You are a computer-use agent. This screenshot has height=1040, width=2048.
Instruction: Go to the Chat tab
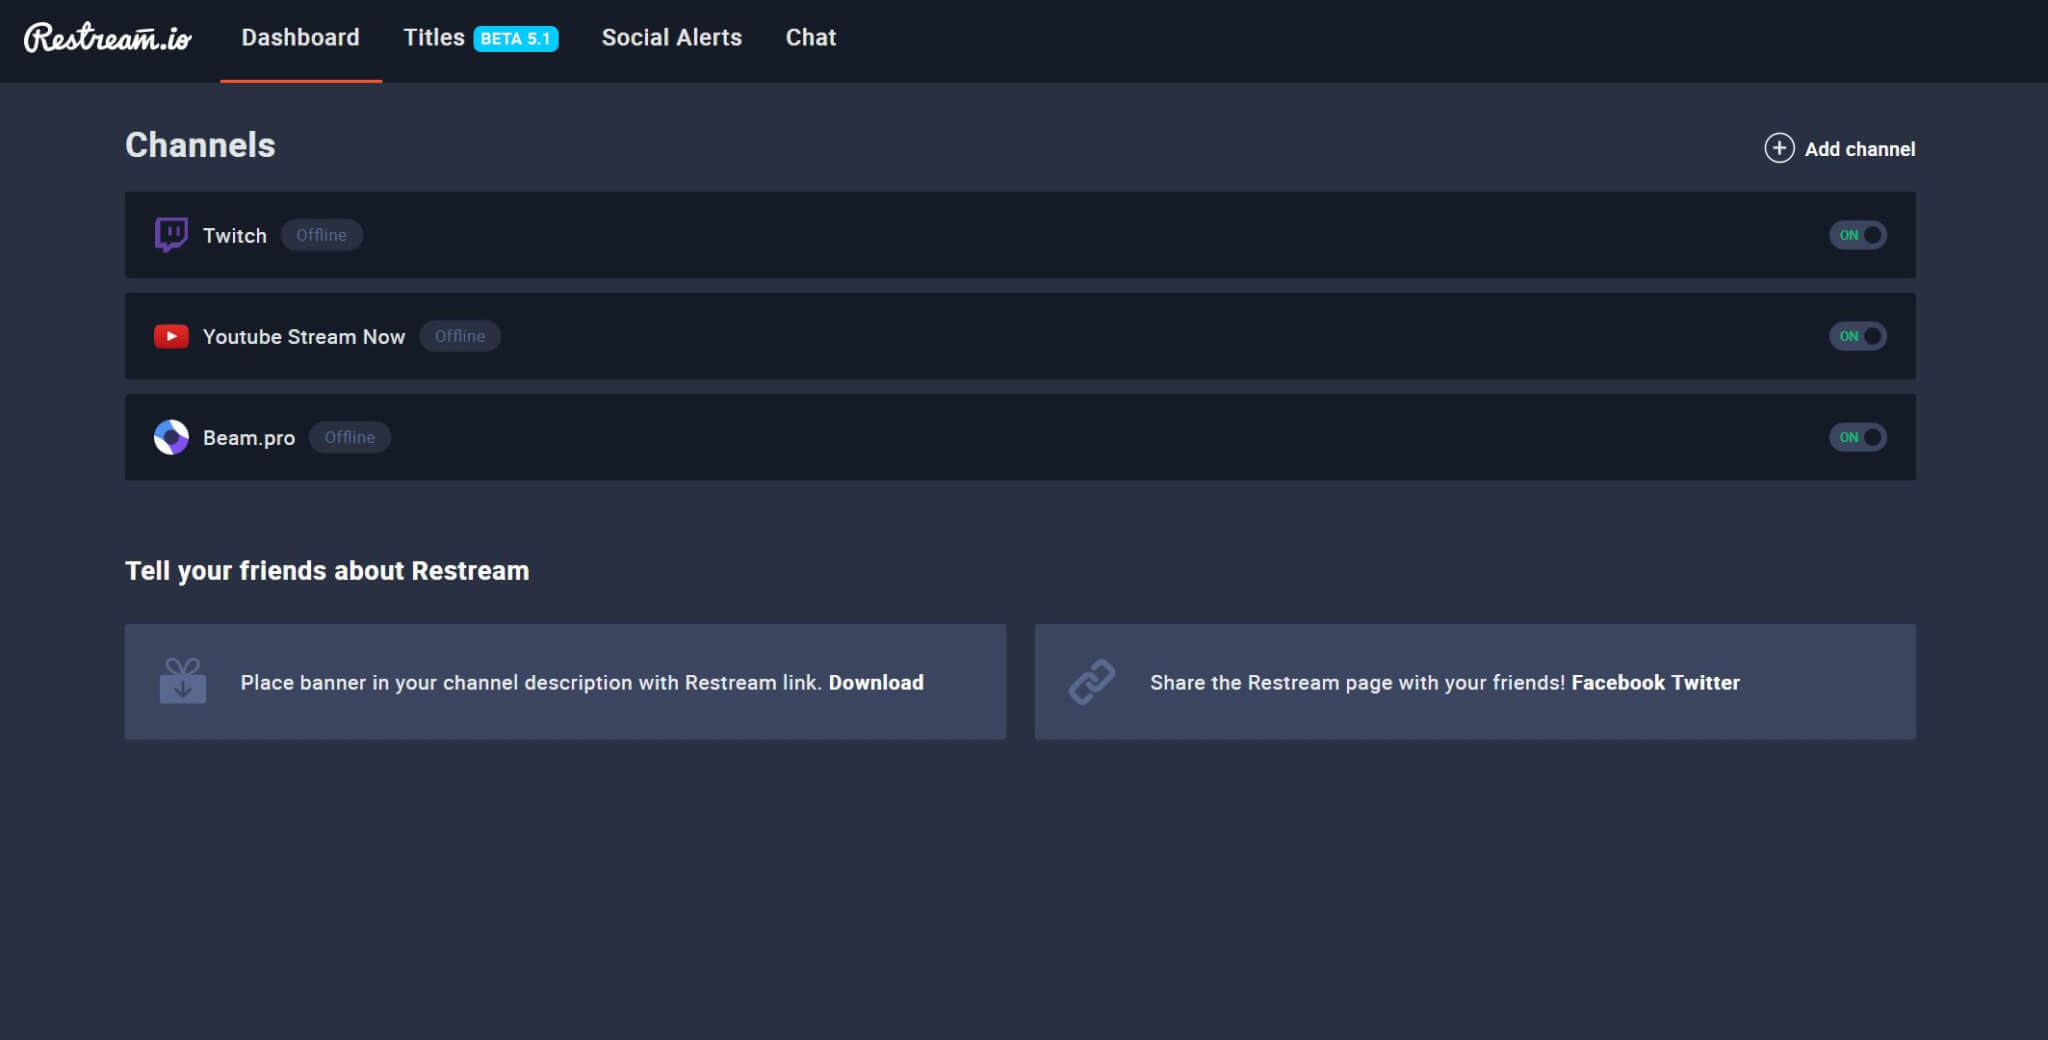click(811, 38)
